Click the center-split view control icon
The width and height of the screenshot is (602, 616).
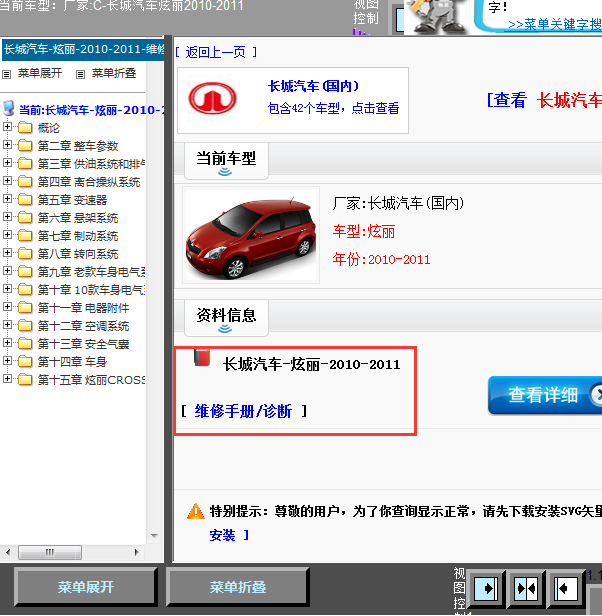click(x=526, y=589)
